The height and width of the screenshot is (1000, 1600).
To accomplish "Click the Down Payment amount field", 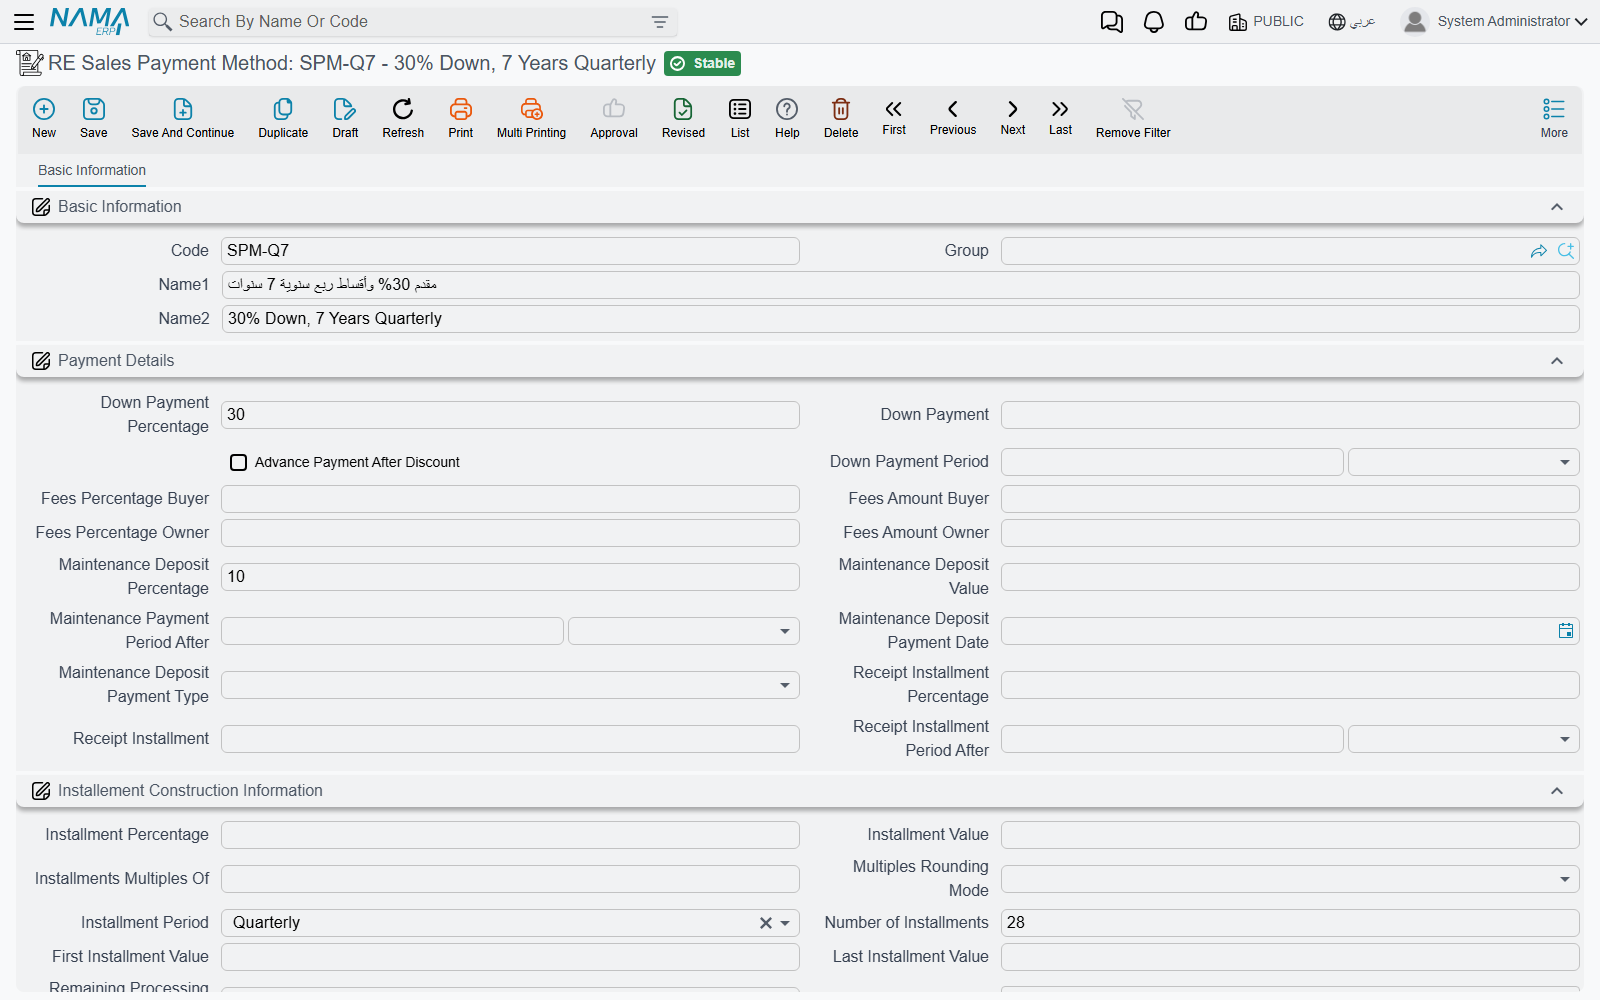I will (x=1290, y=415).
